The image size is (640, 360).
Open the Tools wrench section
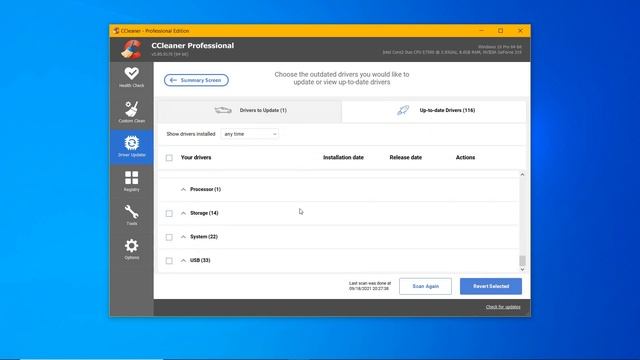coord(131,215)
